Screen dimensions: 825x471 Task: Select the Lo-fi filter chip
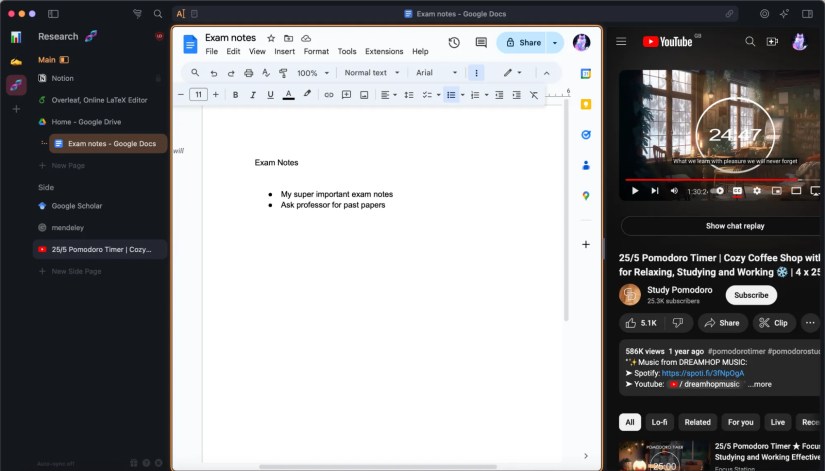point(659,422)
